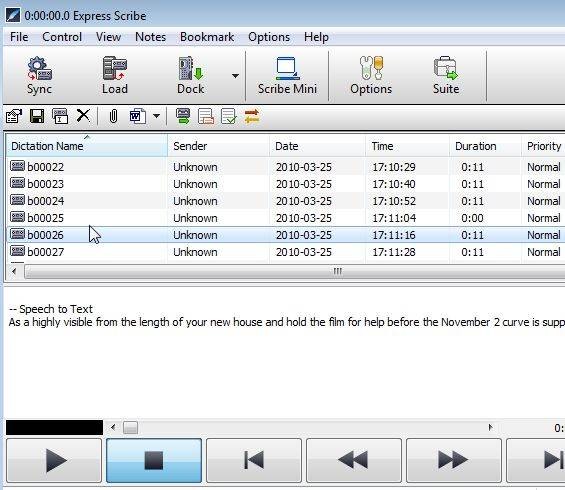Click the cassette icon beside b00022
This screenshot has height=490, width=565.
point(17,166)
